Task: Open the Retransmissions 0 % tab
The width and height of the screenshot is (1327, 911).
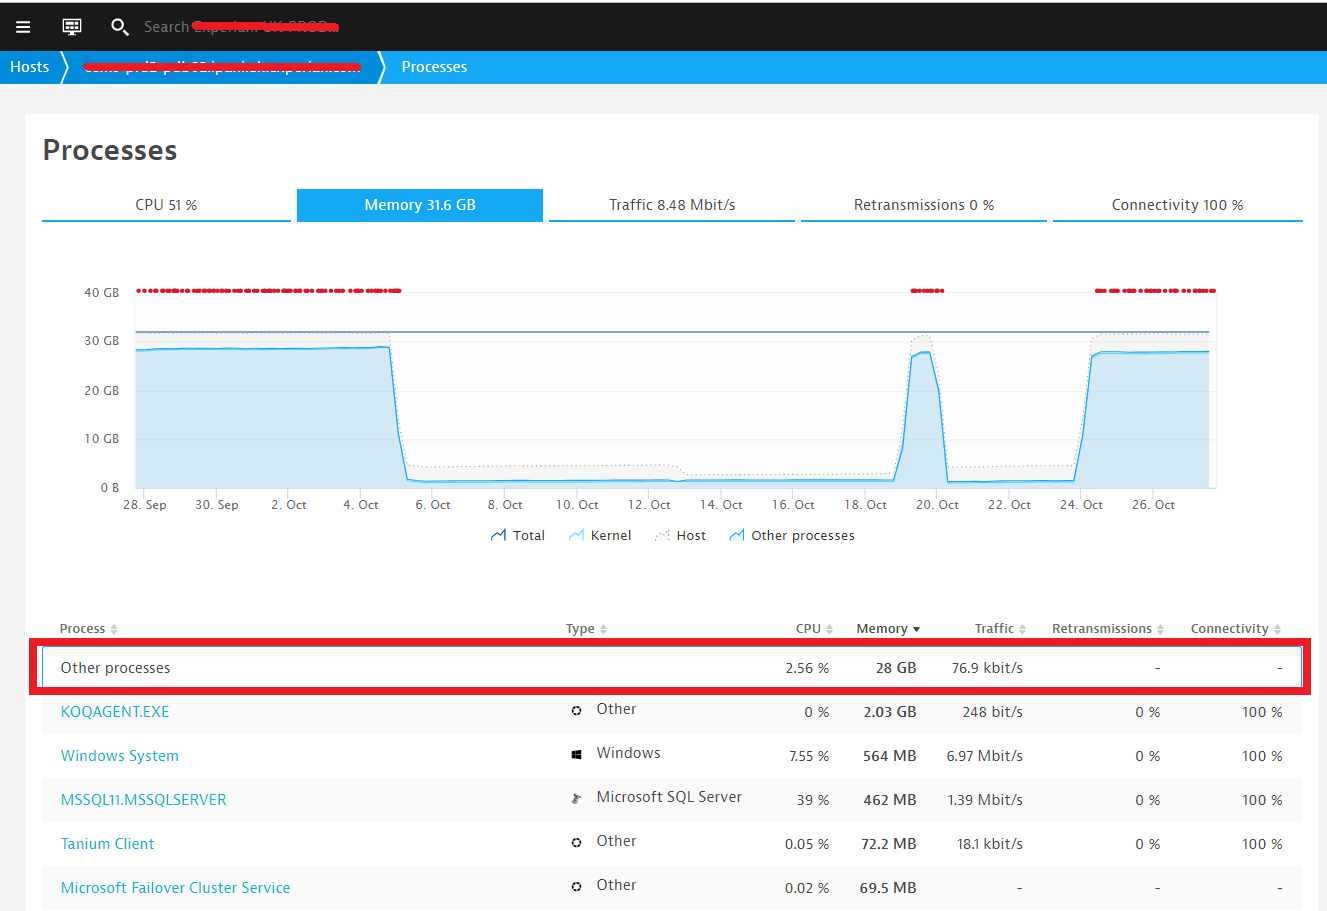Action: (x=923, y=205)
